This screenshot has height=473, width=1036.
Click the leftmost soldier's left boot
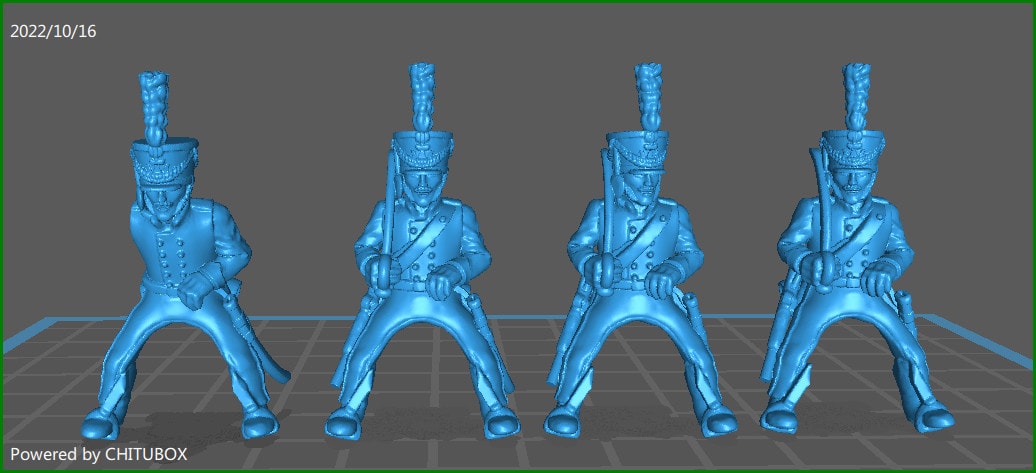pyautogui.click(x=257, y=424)
